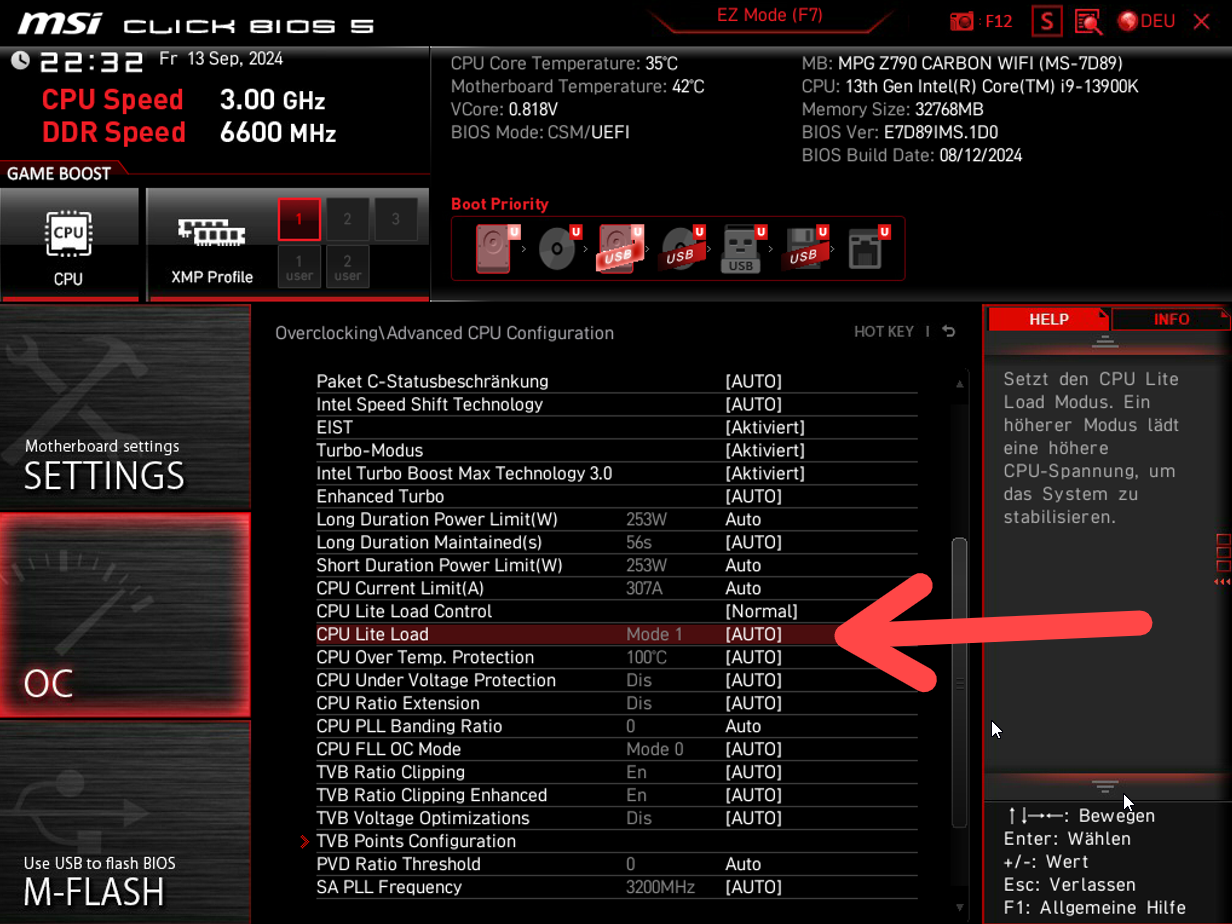Click the Overclocking\Advanced CPU Configuration breadcrumb

tap(444, 333)
